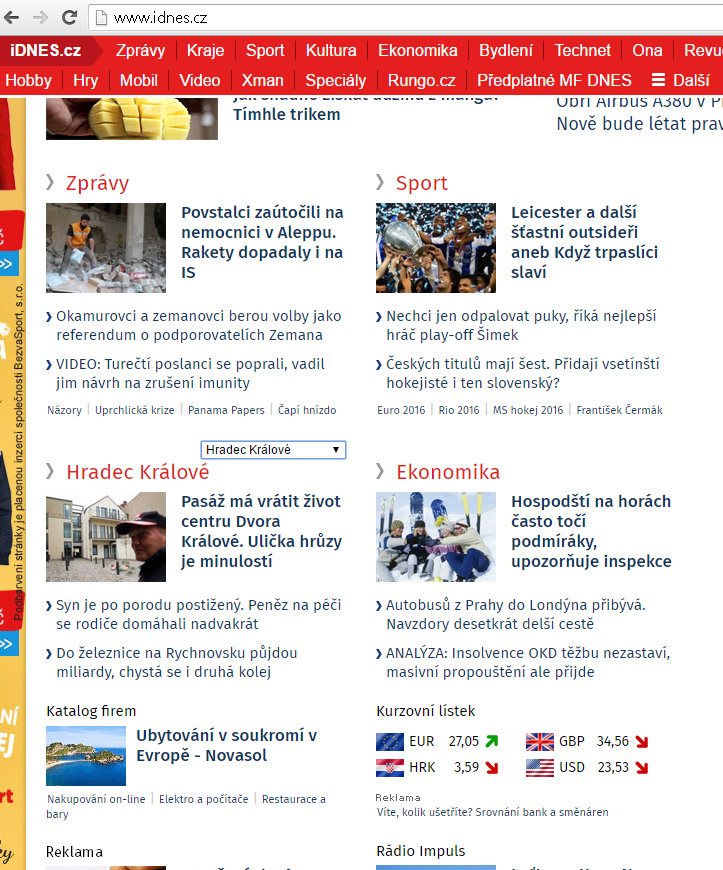
Task: Open Rungo.cz link in navigation
Action: [x=422, y=80]
